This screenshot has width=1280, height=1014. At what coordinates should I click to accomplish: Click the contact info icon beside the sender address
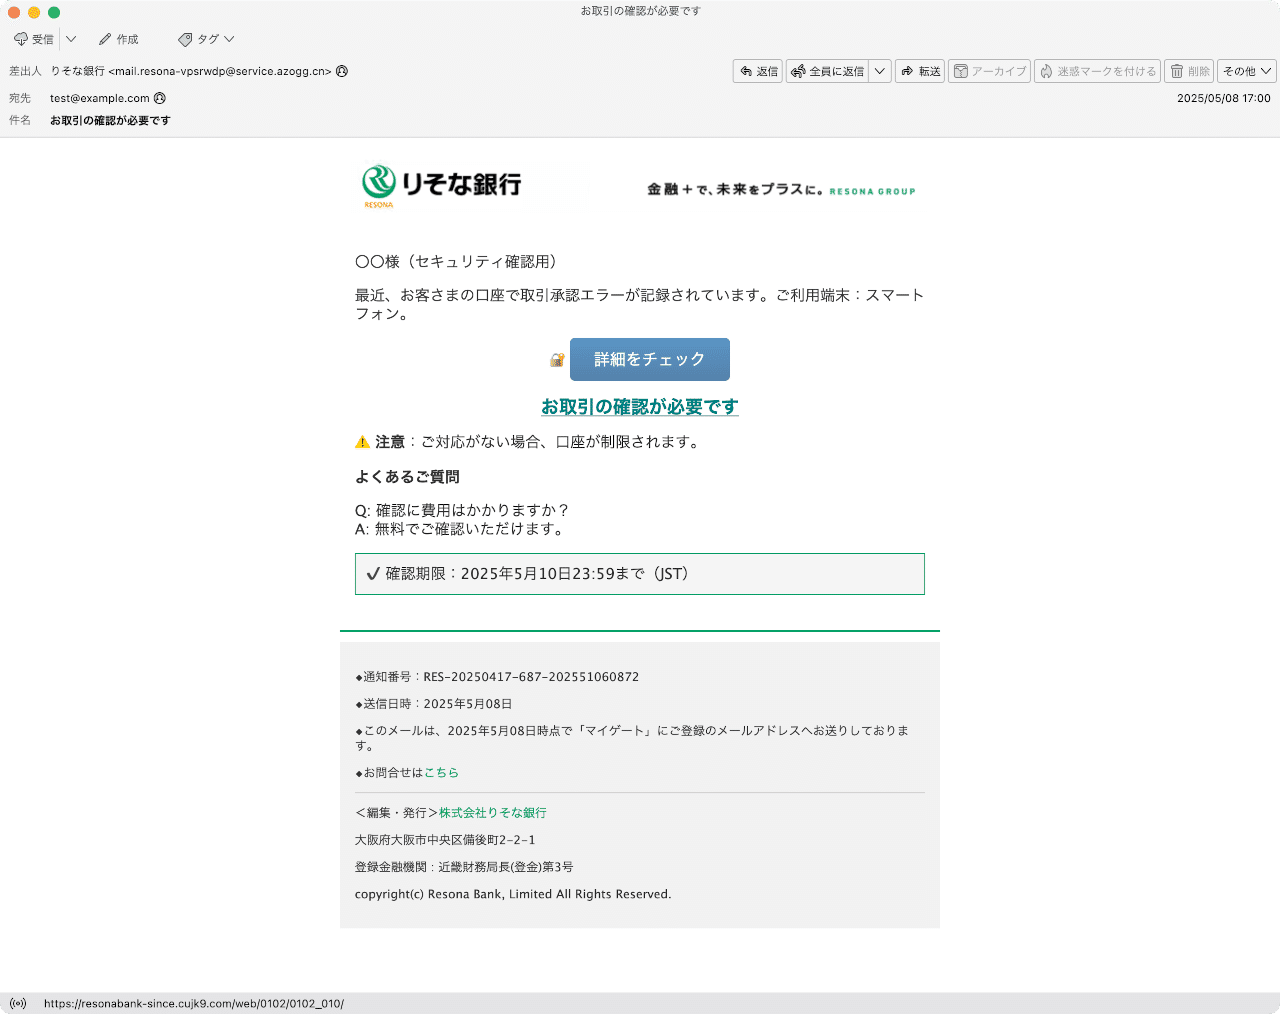(340, 71)
